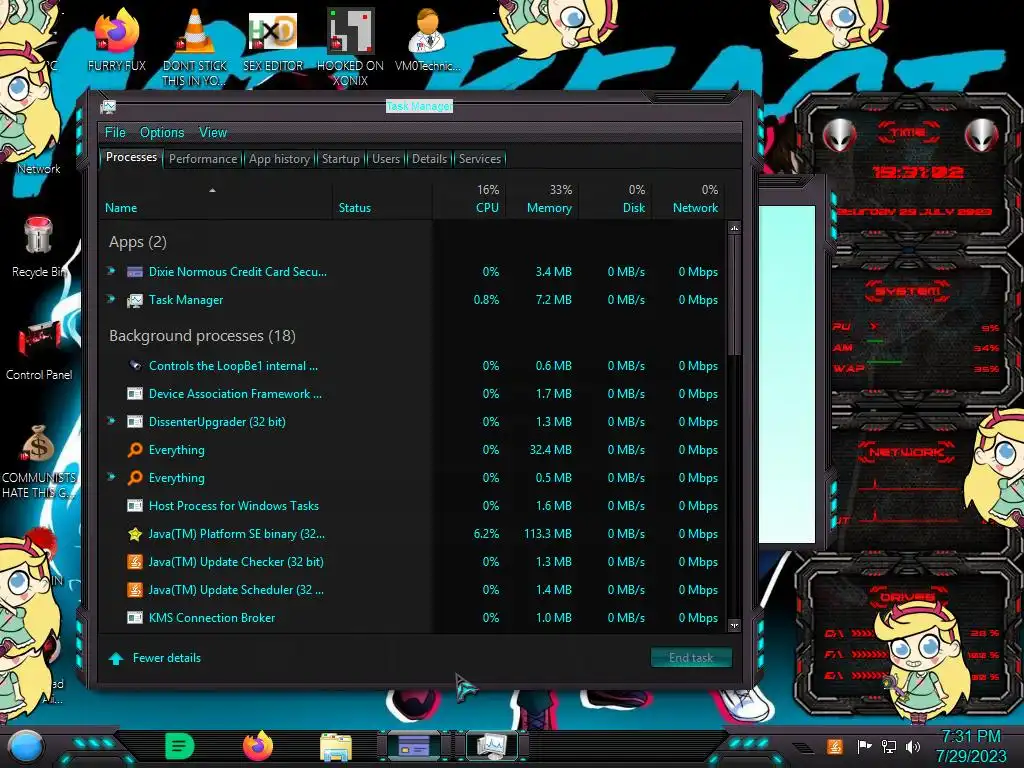This screenshot has height=768, width=1024.
Task: Switch to the Users tab
Action: (386, 159)
